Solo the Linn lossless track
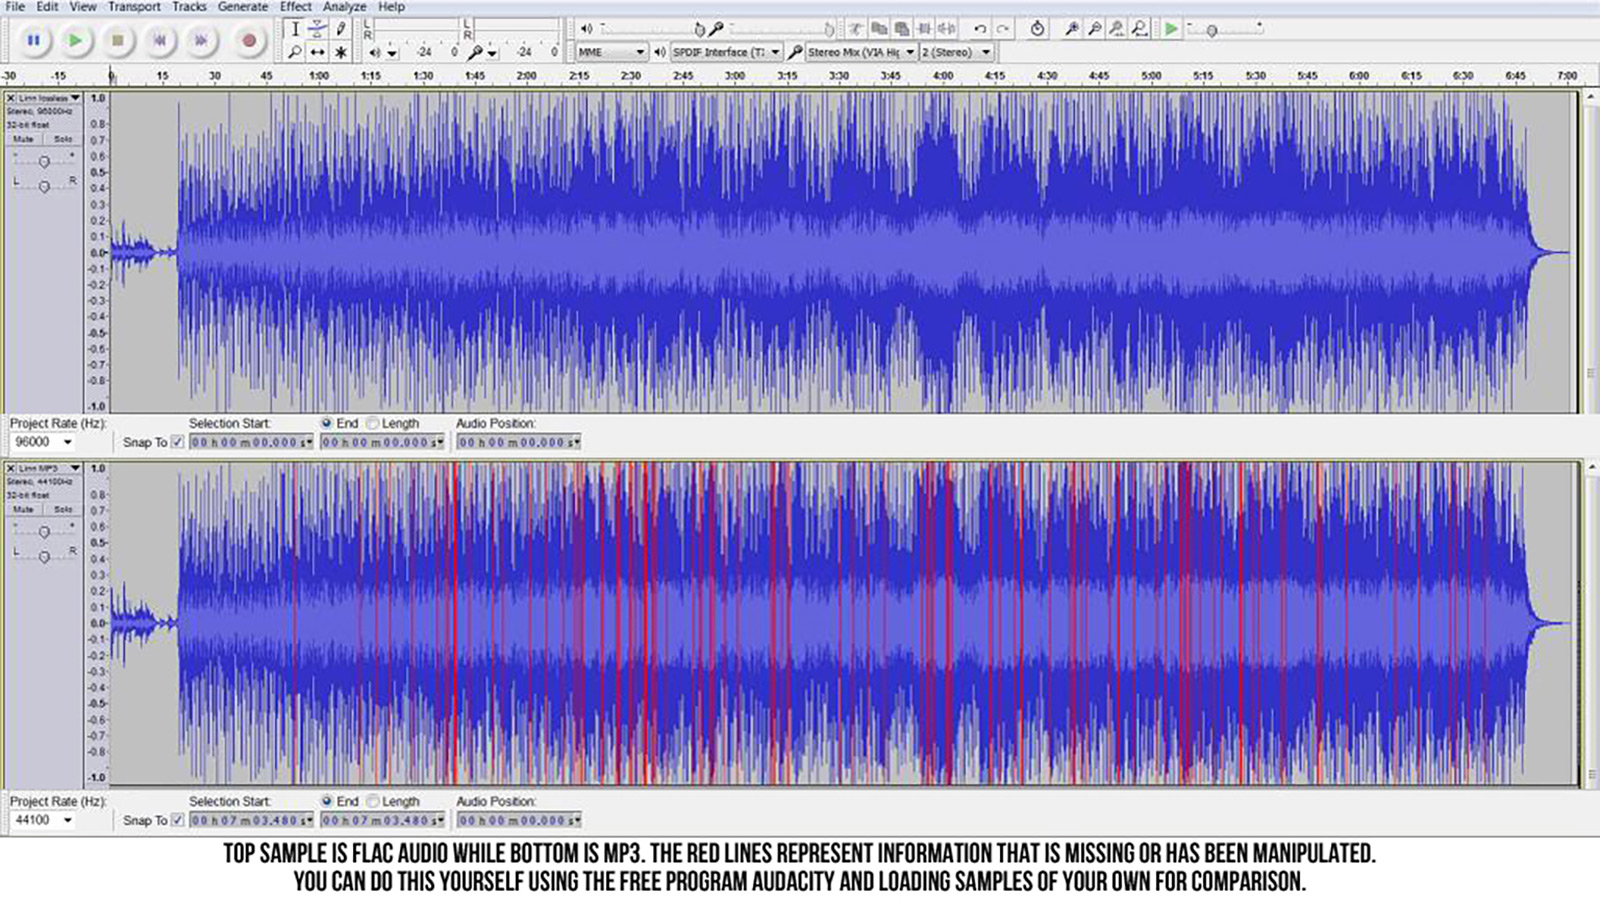This screenshot has width=1600, height=900. click(x=63, y=139)
